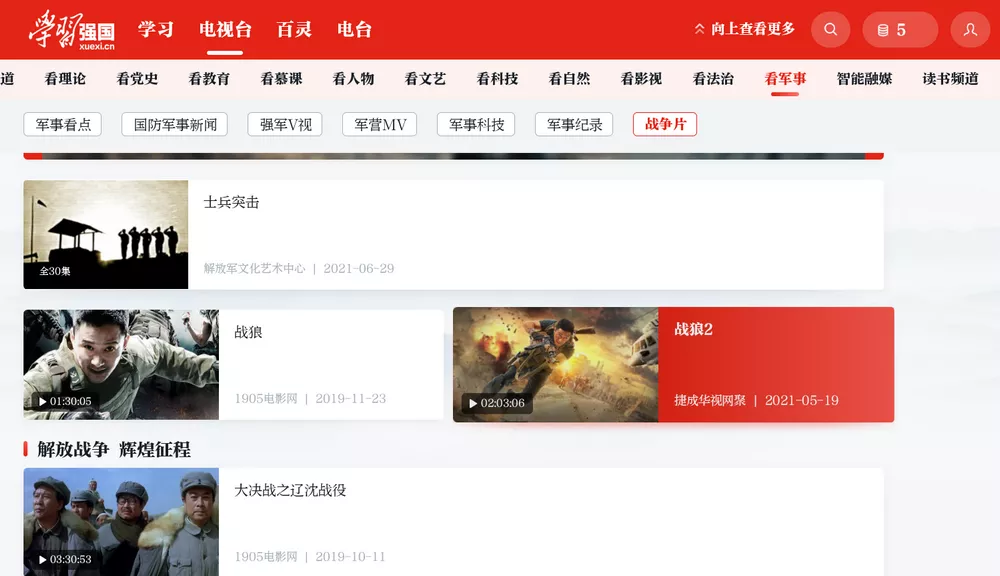This screenshot has height=576, width=1000.
Task: Open the user profile icon
Action: [x=969, y=29]
